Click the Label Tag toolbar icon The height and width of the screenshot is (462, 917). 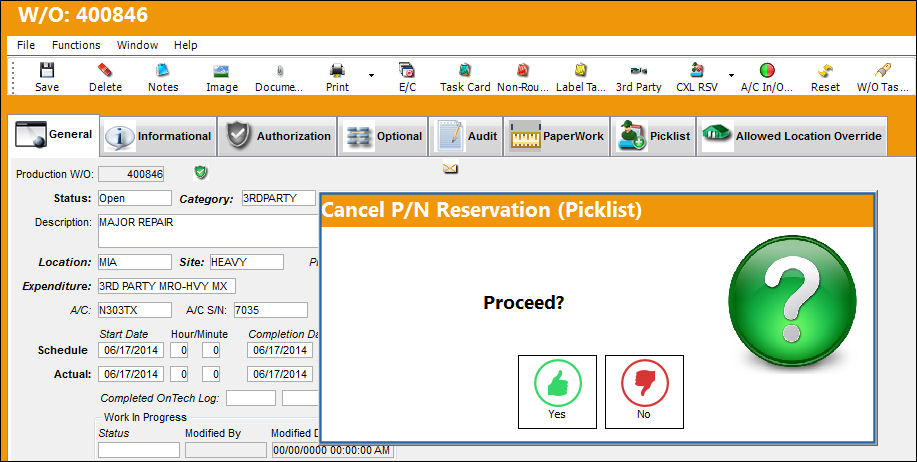click(580, 71)
